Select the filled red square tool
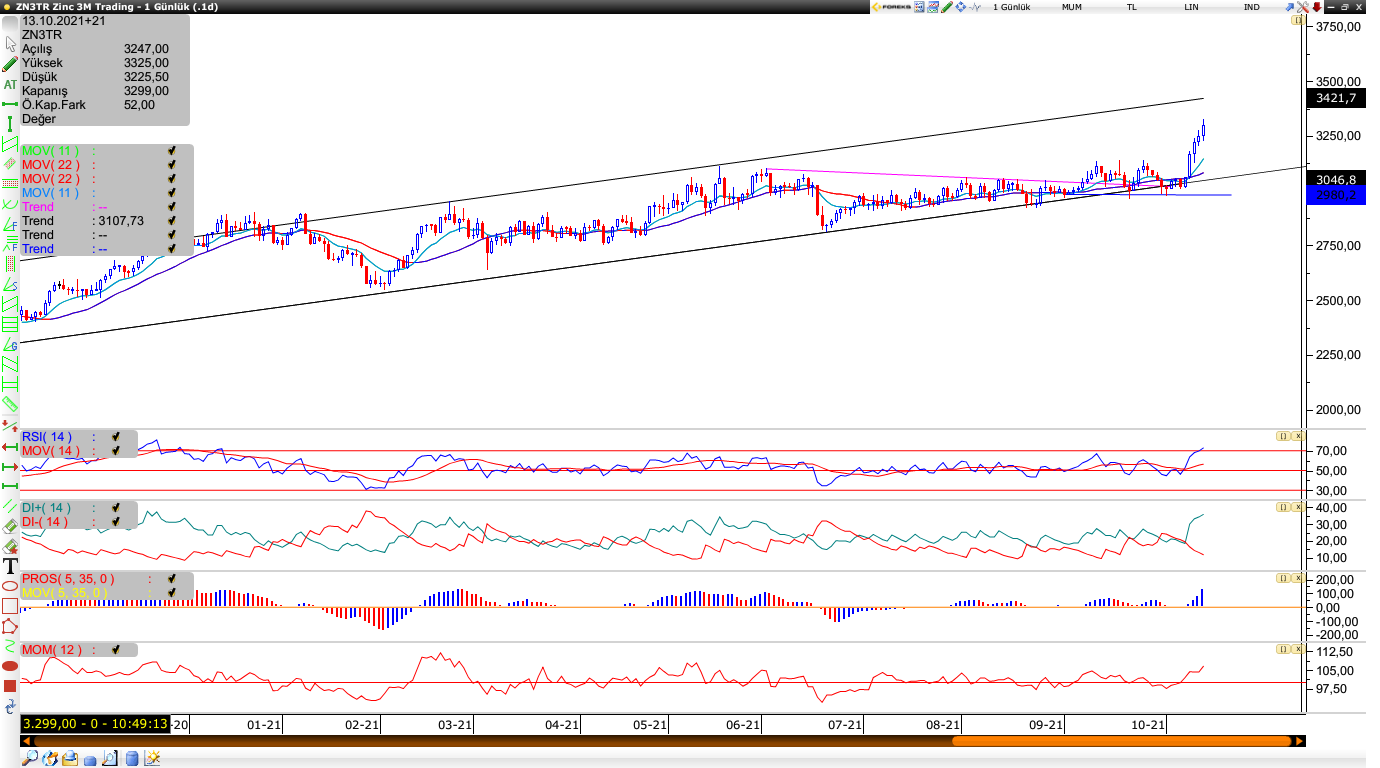This screenshot has height=768, width=1380. (10, 686)
